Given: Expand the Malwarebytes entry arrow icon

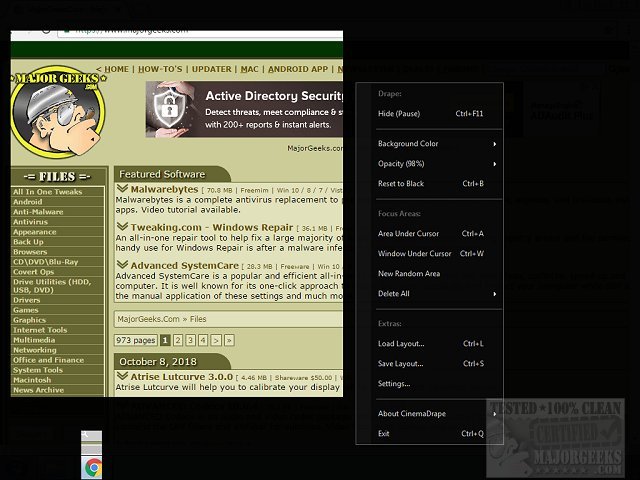Looking at the screenshot, I should point(122,189).
